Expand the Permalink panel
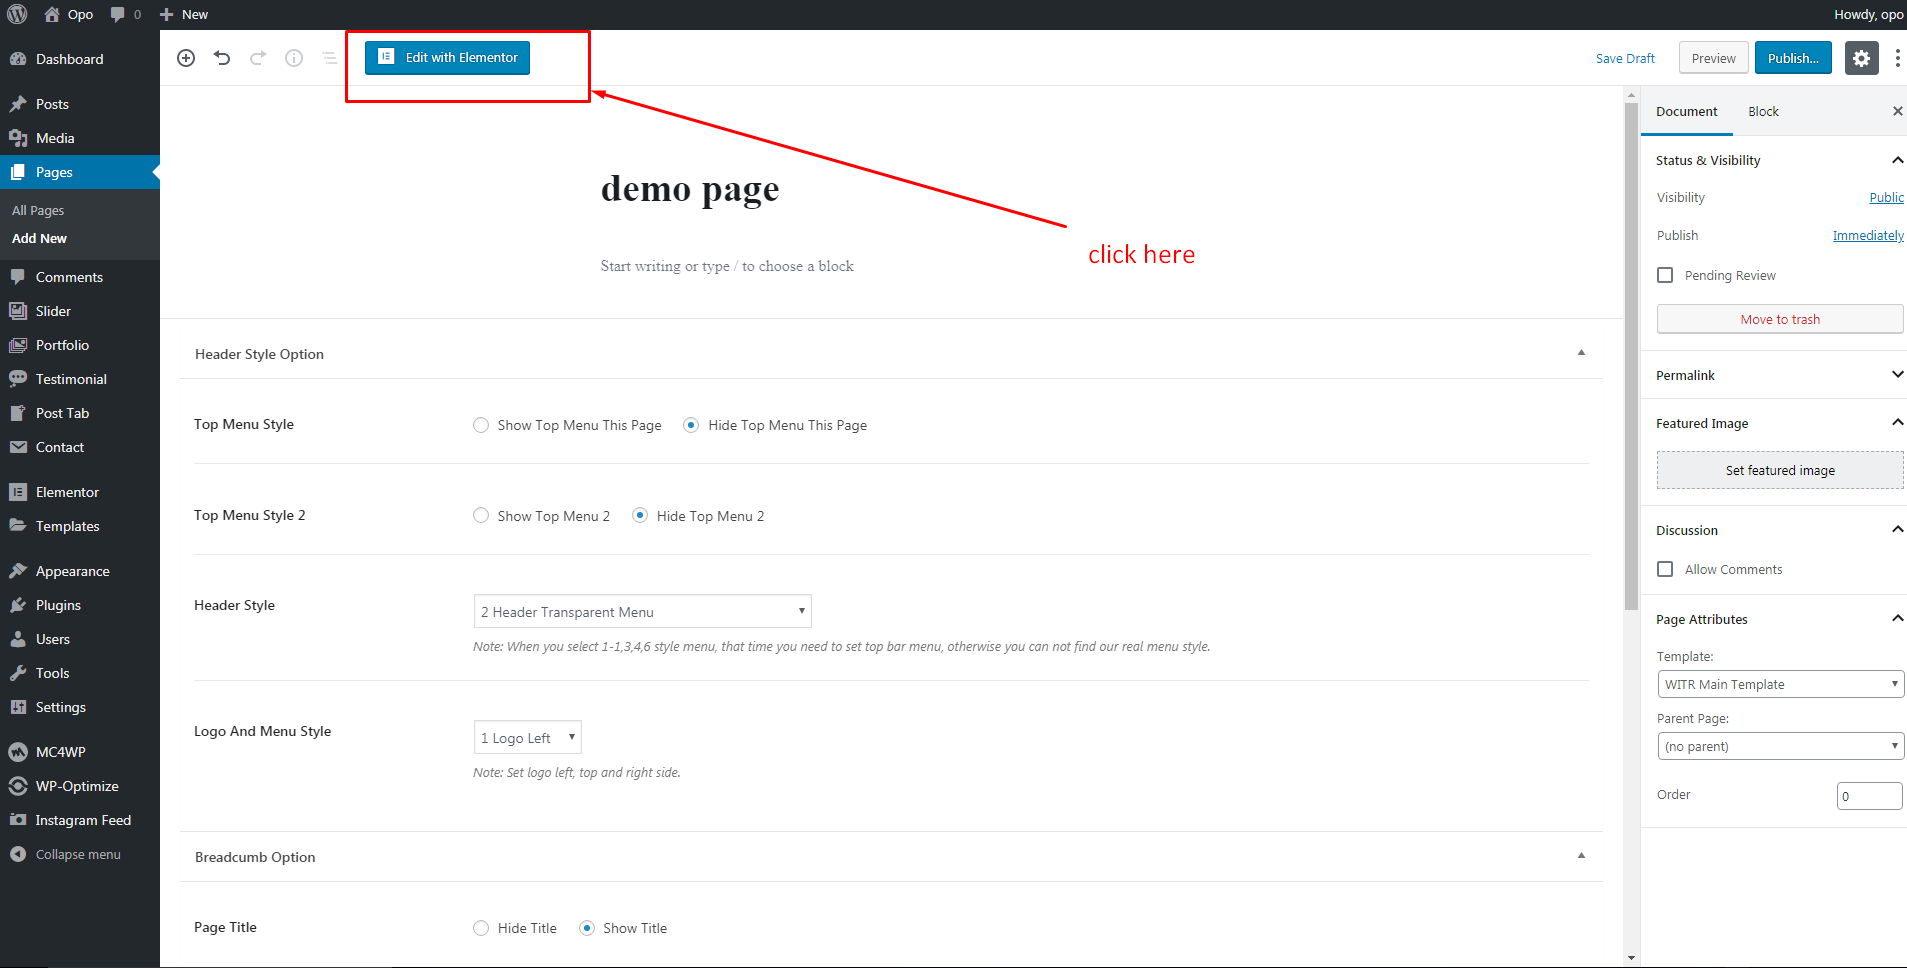Image resolution: width=1907 pixels, height=968 pixels. (1897, 375)
